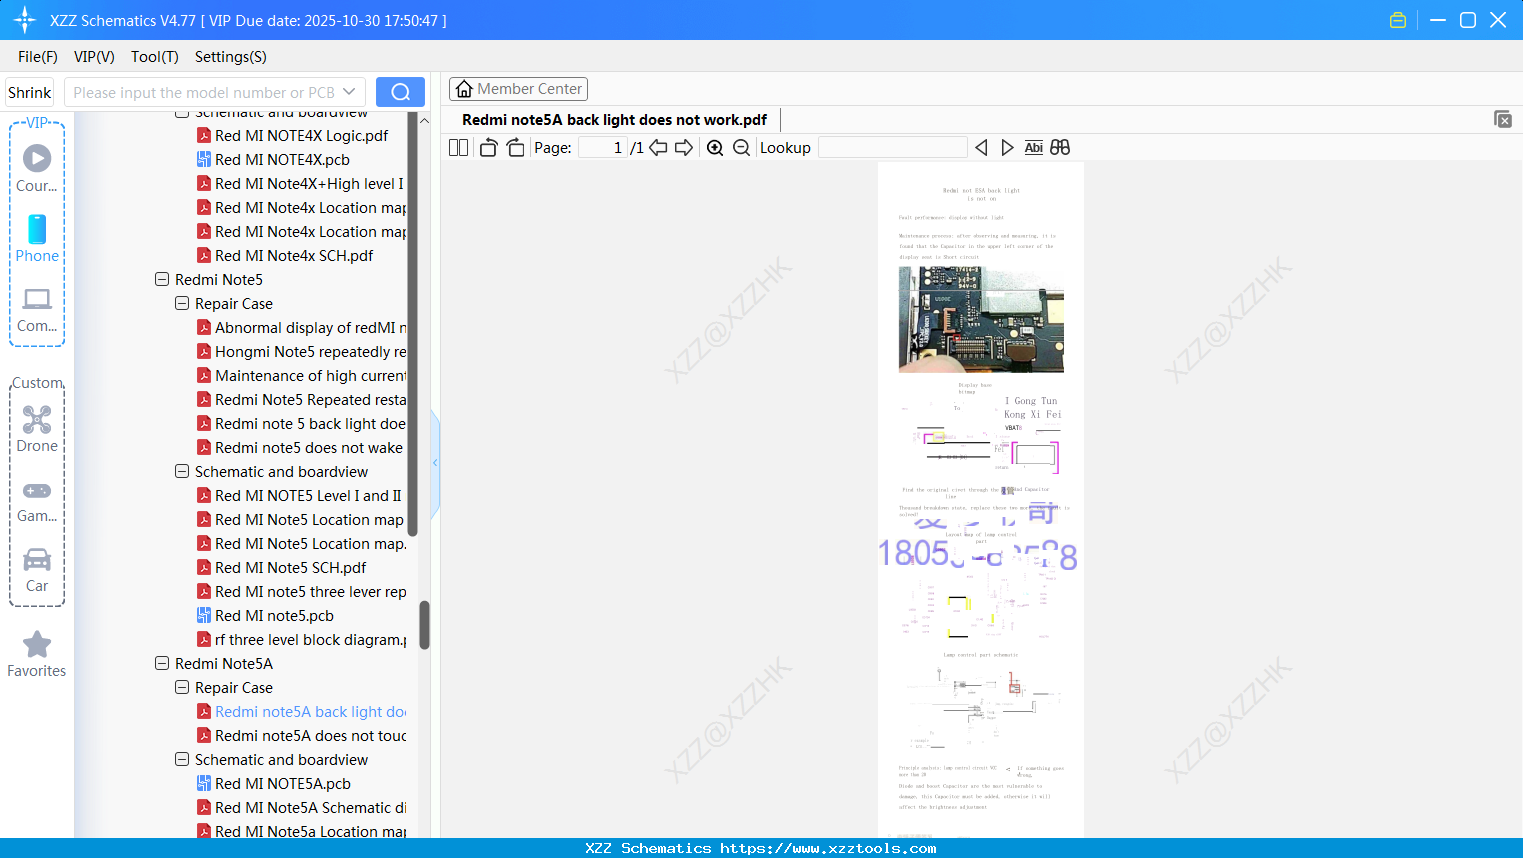Select the Phone category icon

coord(37,239)
